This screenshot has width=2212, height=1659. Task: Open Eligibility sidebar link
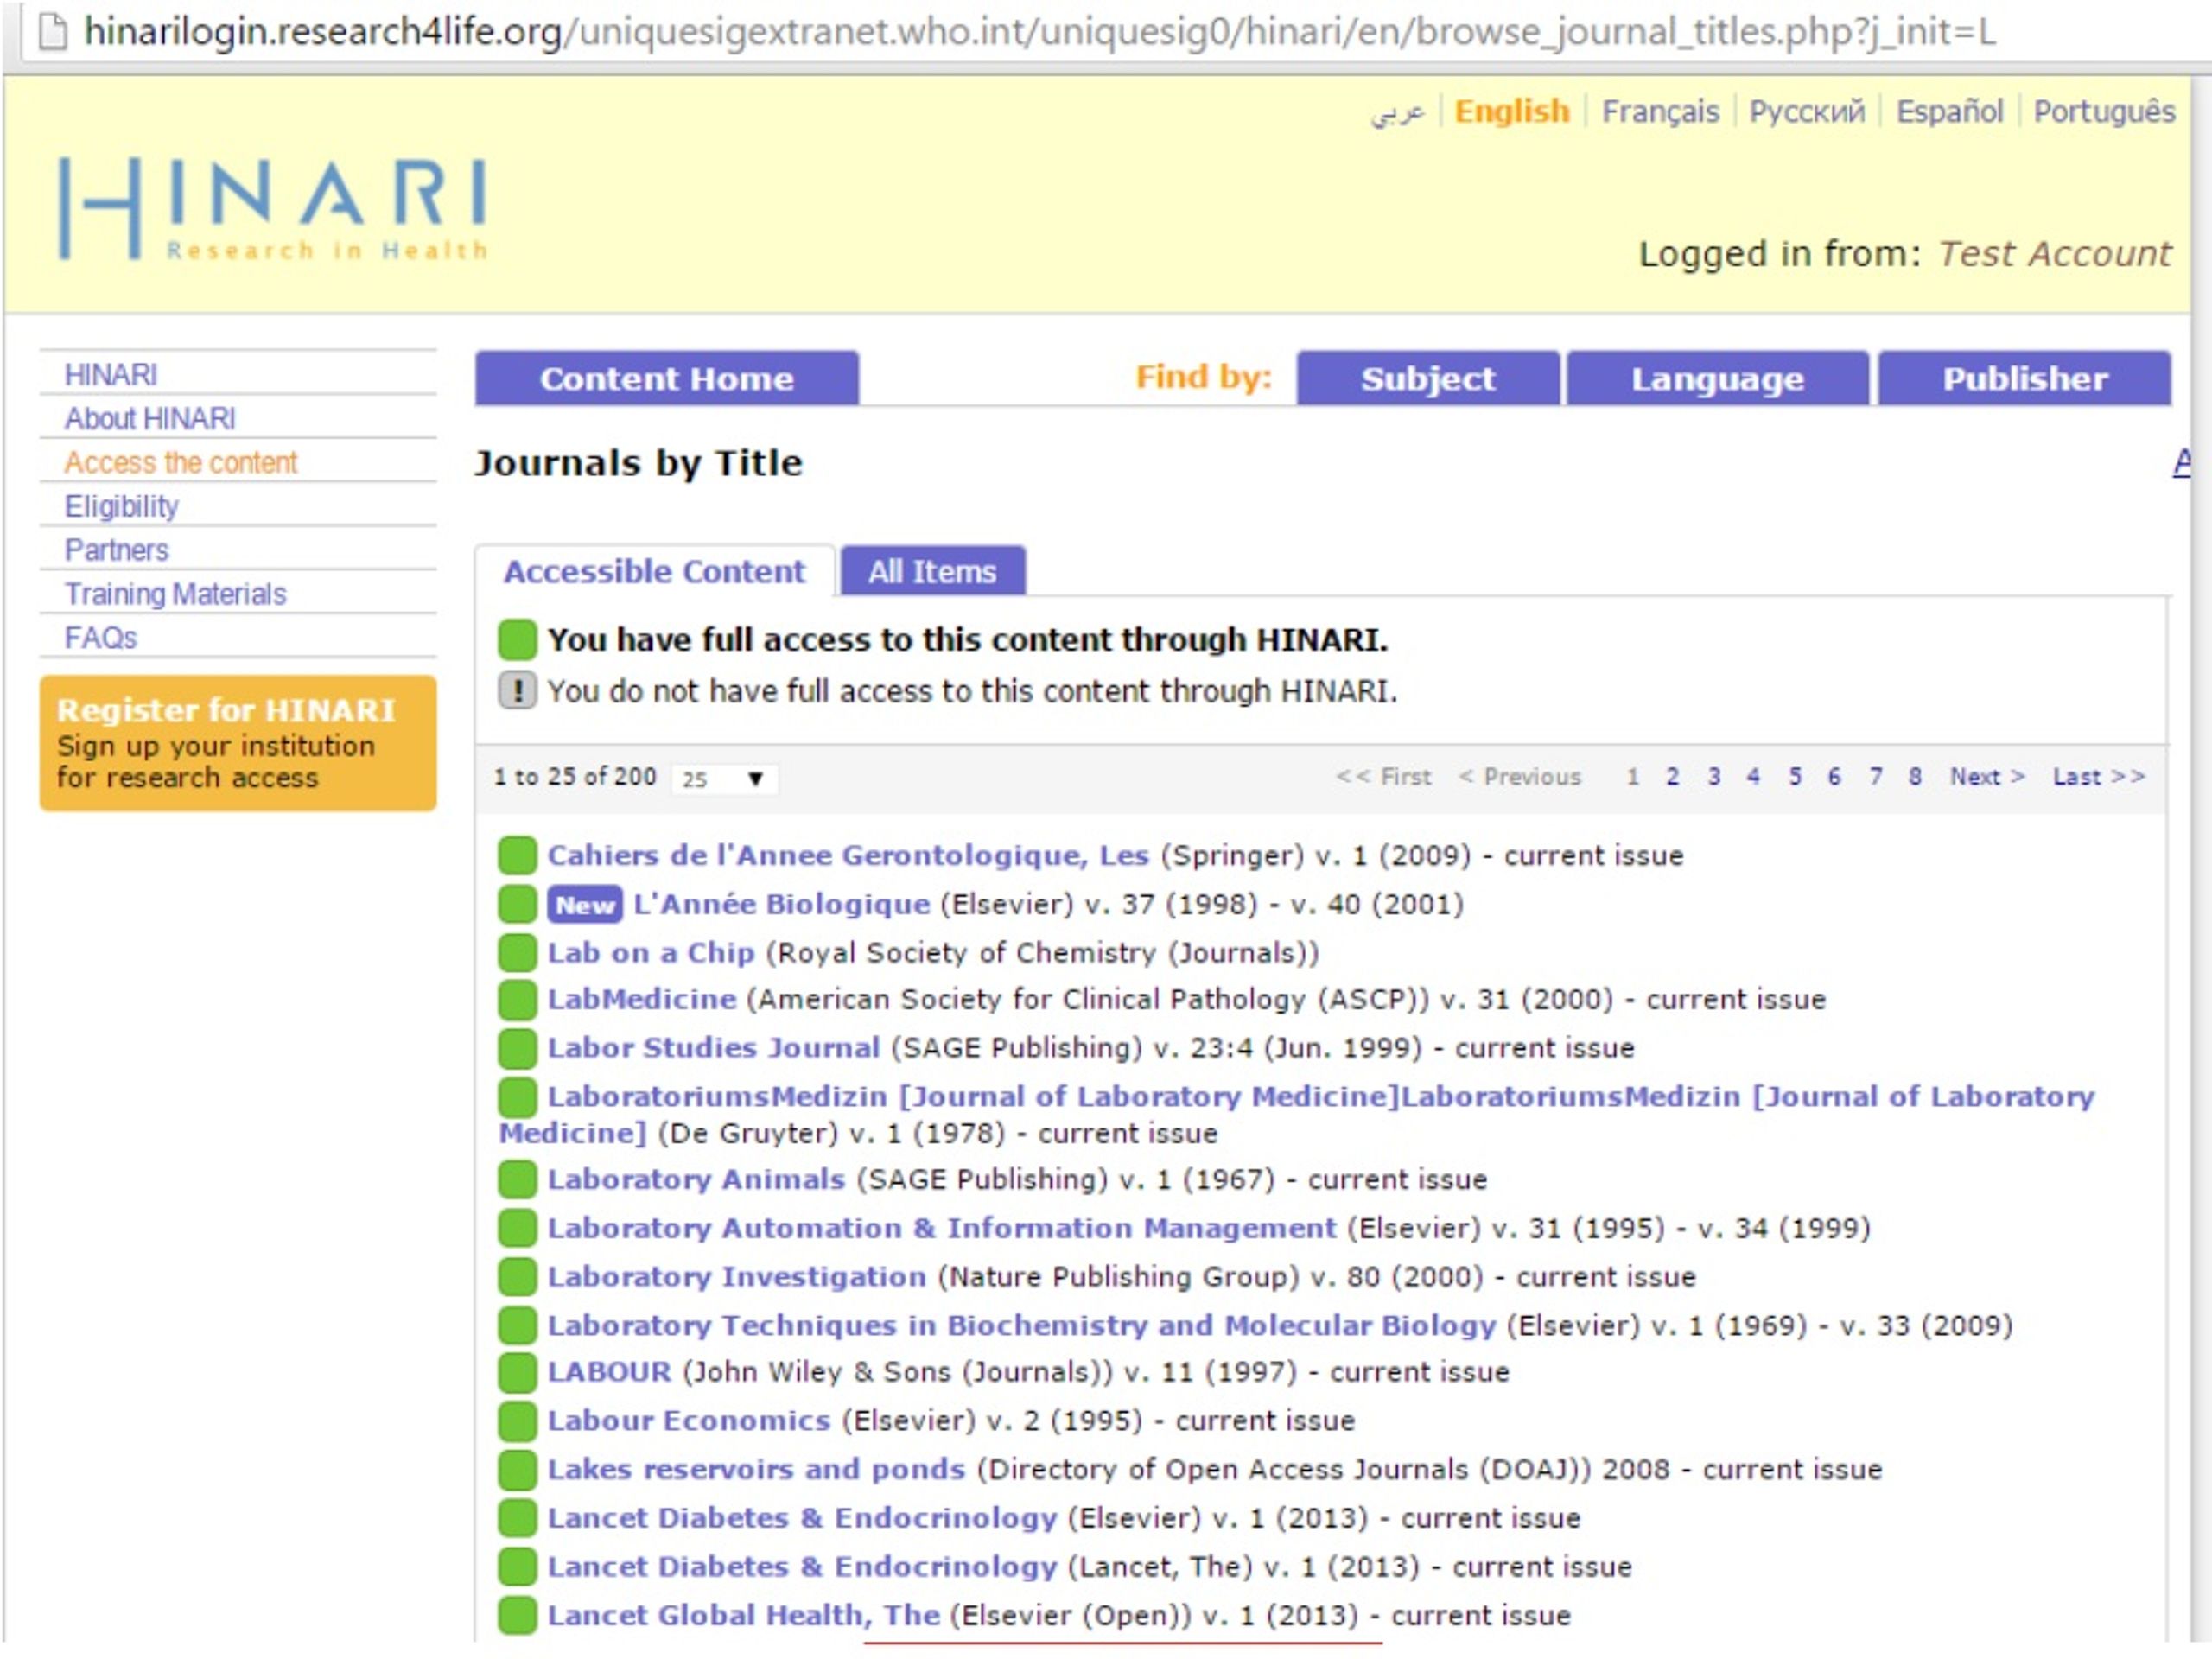pyautogui.click(x=121, y=507)
